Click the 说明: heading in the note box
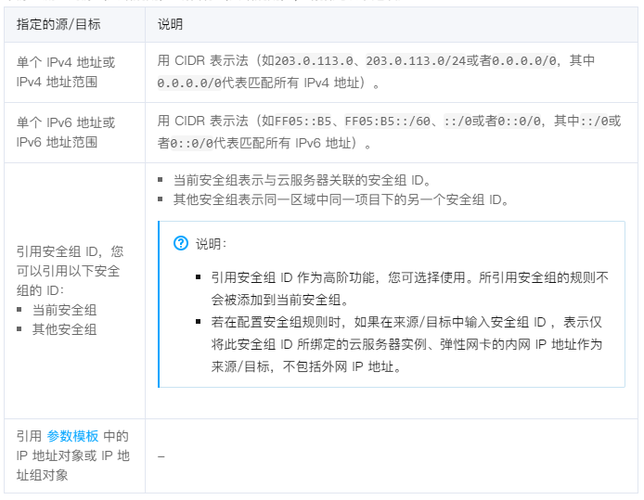Viewport: 644px width, 500px height. click(211, 244)
